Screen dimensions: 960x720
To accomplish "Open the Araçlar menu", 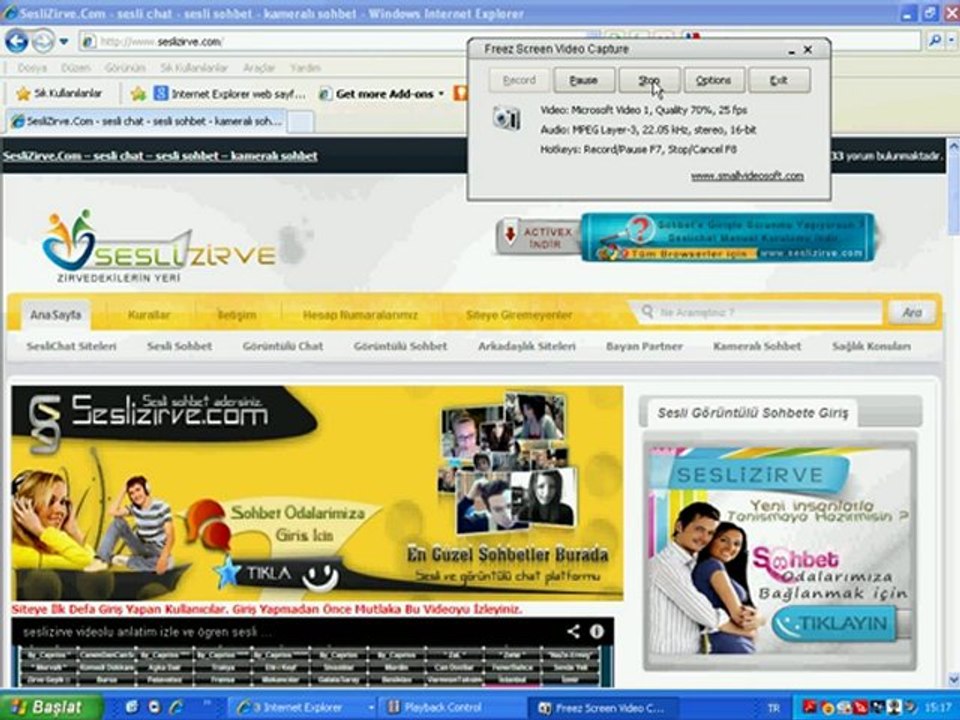I will coord(259,68).
